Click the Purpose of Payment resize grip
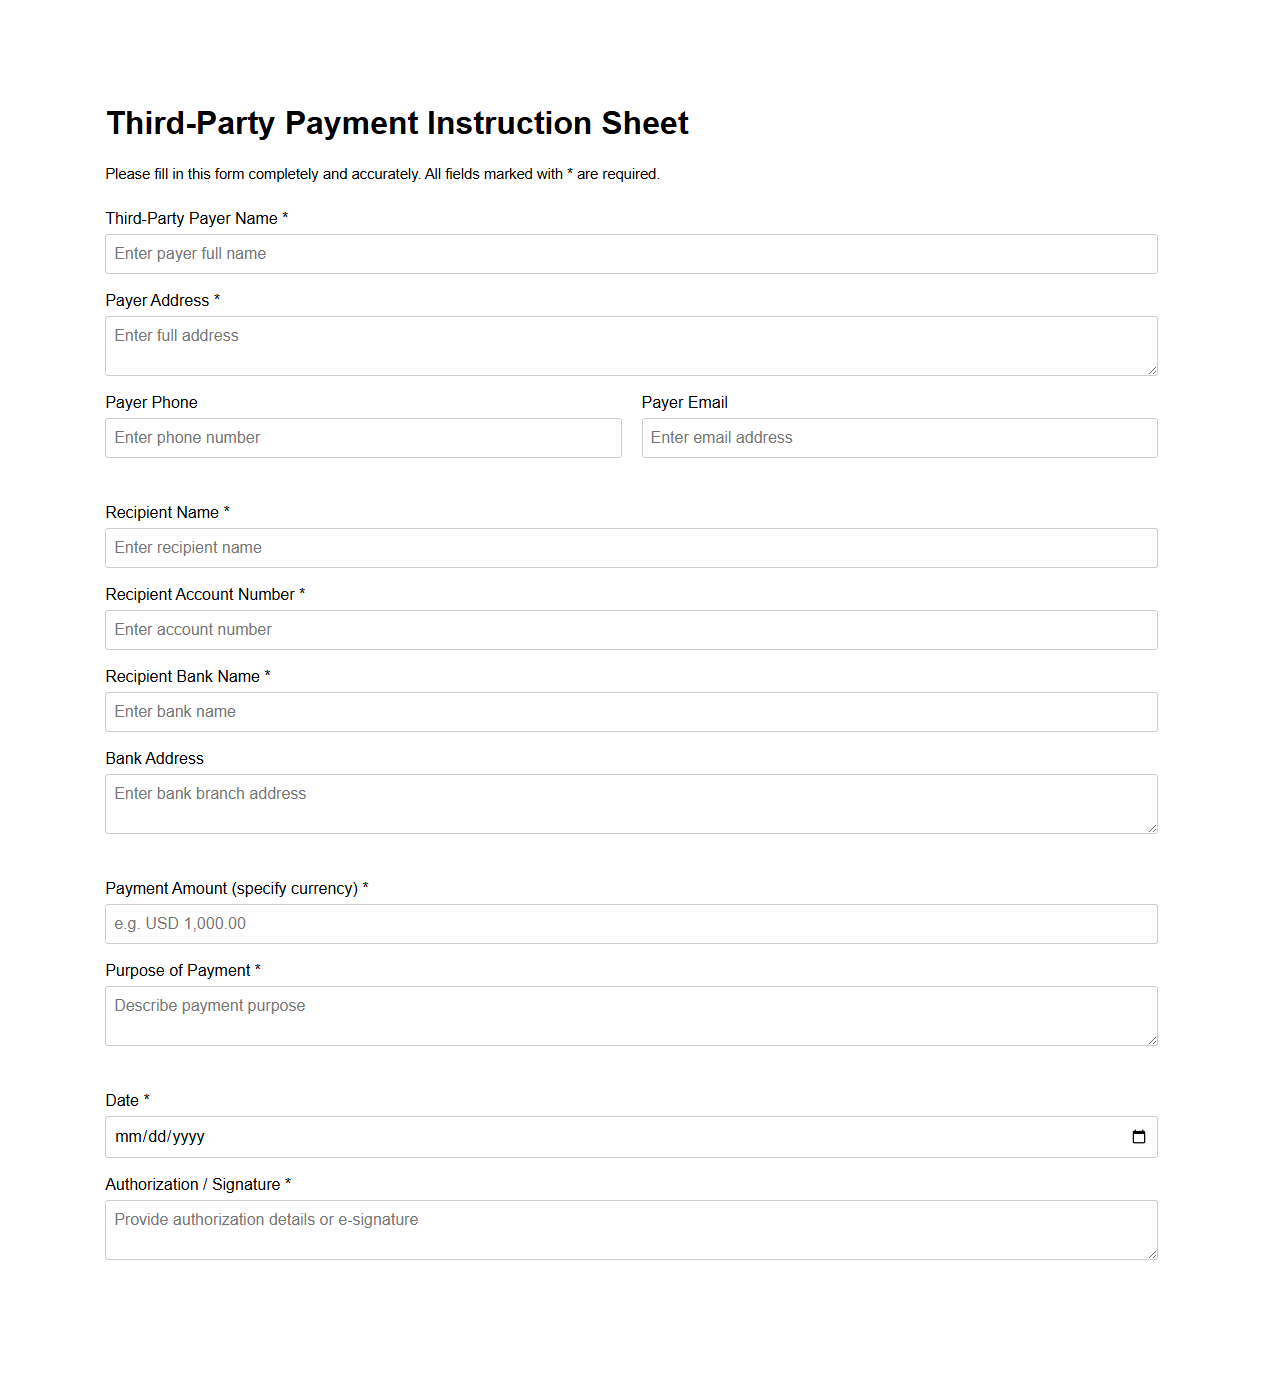Screen dimensions: 1263x1390 coord(1152,1041)
